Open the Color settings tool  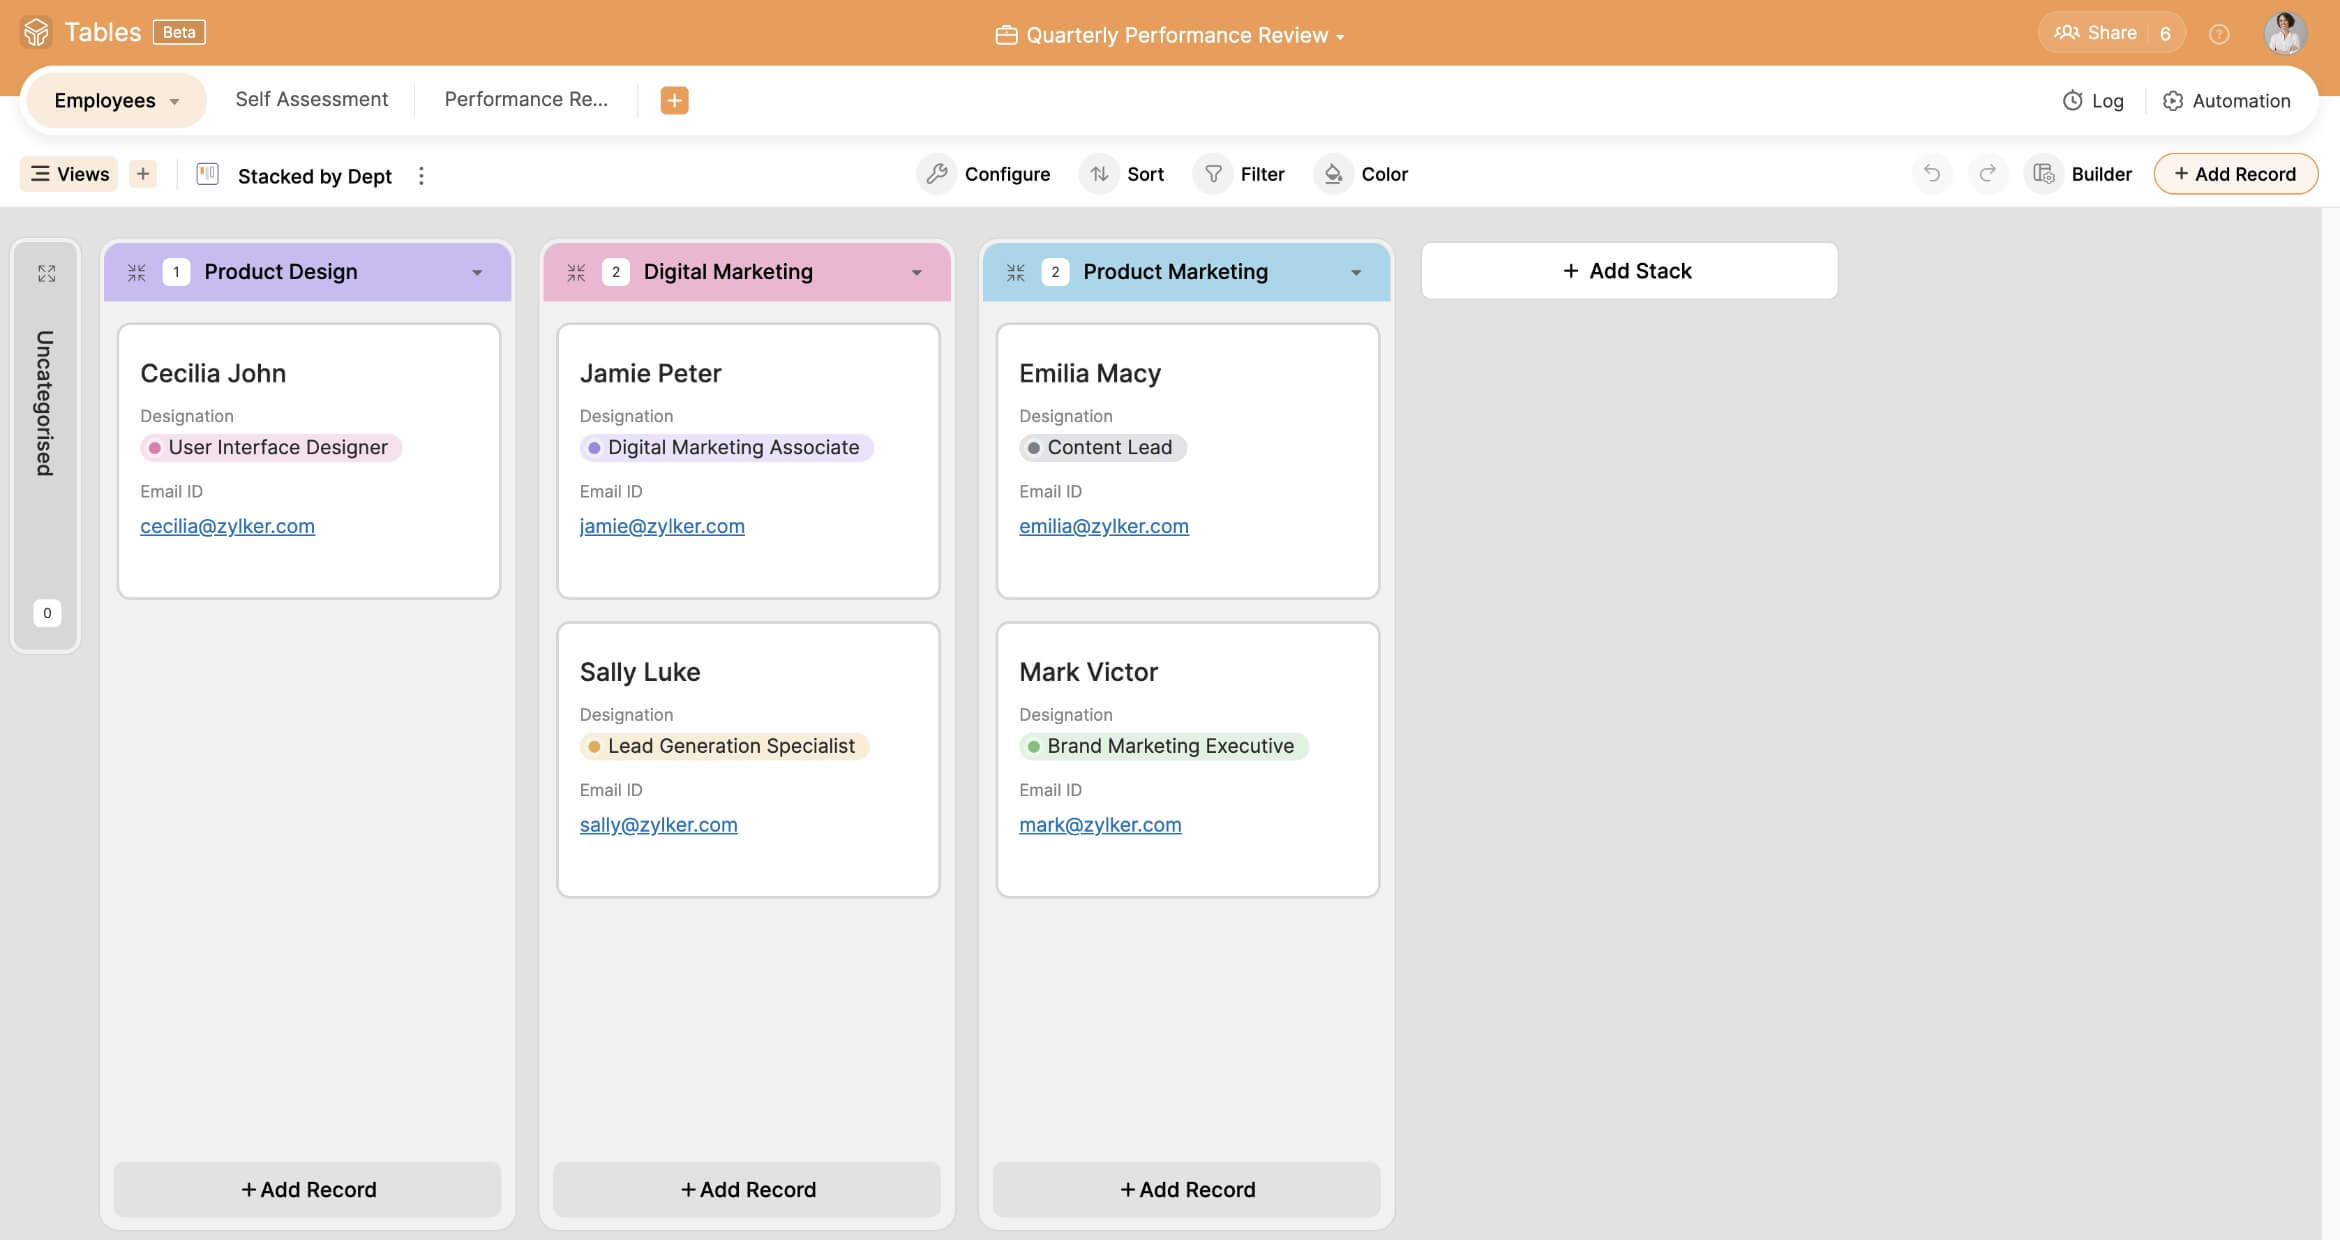tap(1361, 174)
